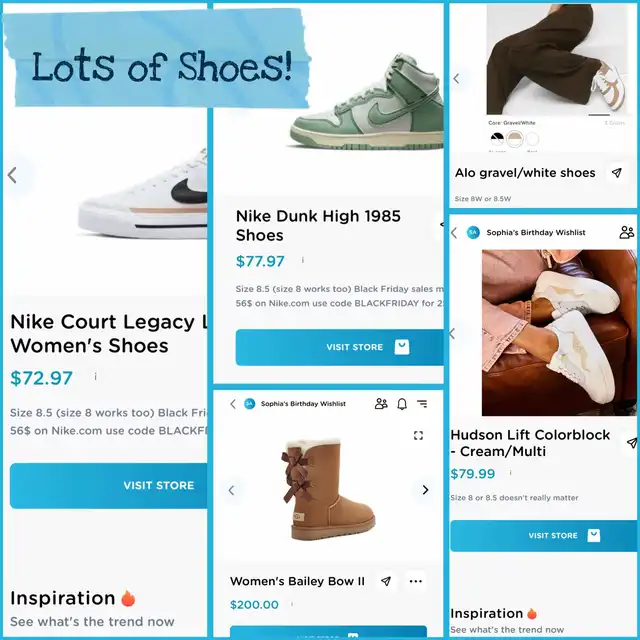Open the members icon in the Hudson Lift header

pos(627,232)
